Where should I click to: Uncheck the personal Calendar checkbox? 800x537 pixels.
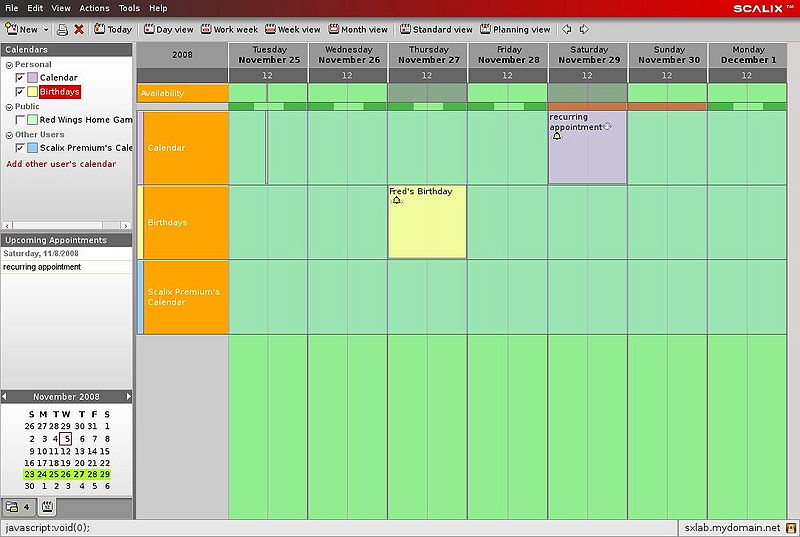tap(20, 78)
